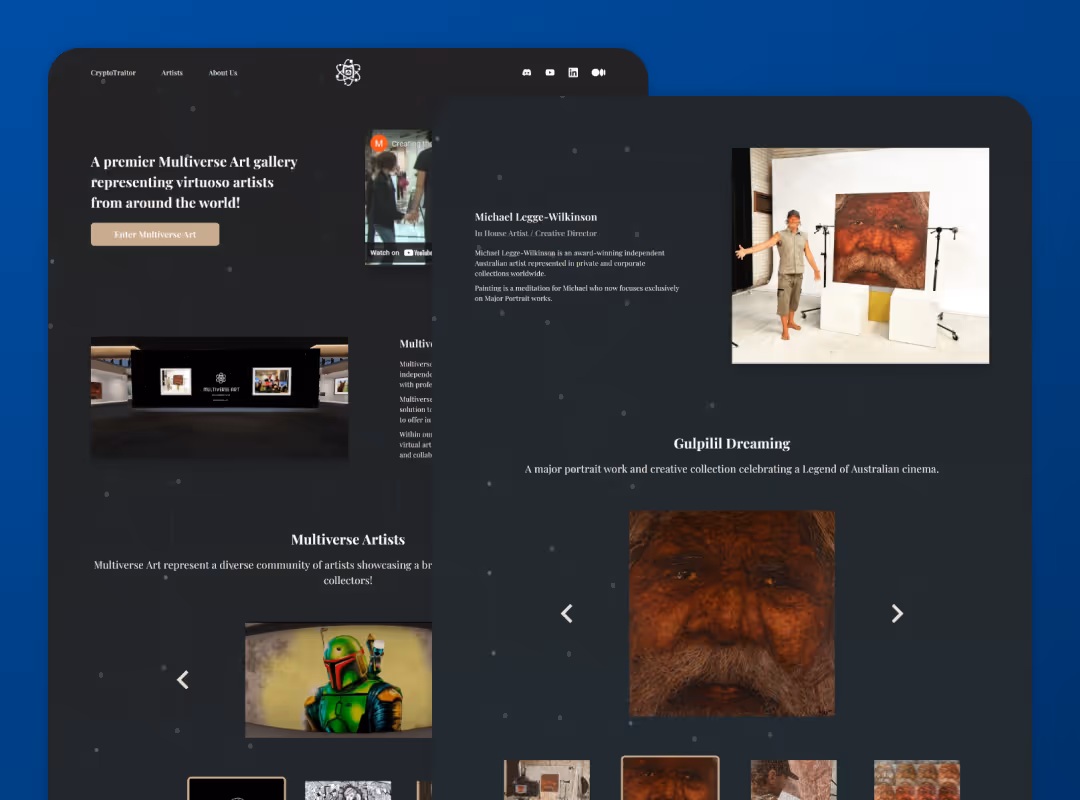Image resolution: width=1080 pixels, height=800 pixels.
Task: Click the Watch on YouTube link
Action: (401, 253)
